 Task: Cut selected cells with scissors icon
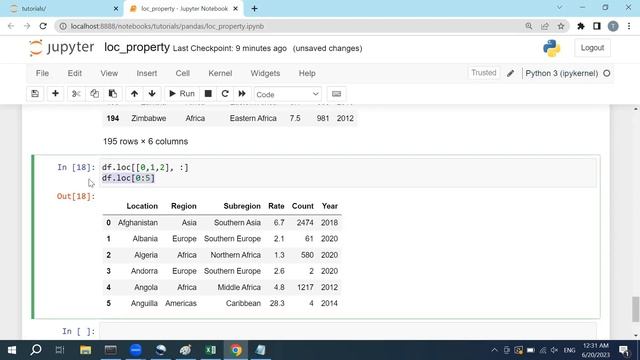pyautogui.click(x=76, y=94)
